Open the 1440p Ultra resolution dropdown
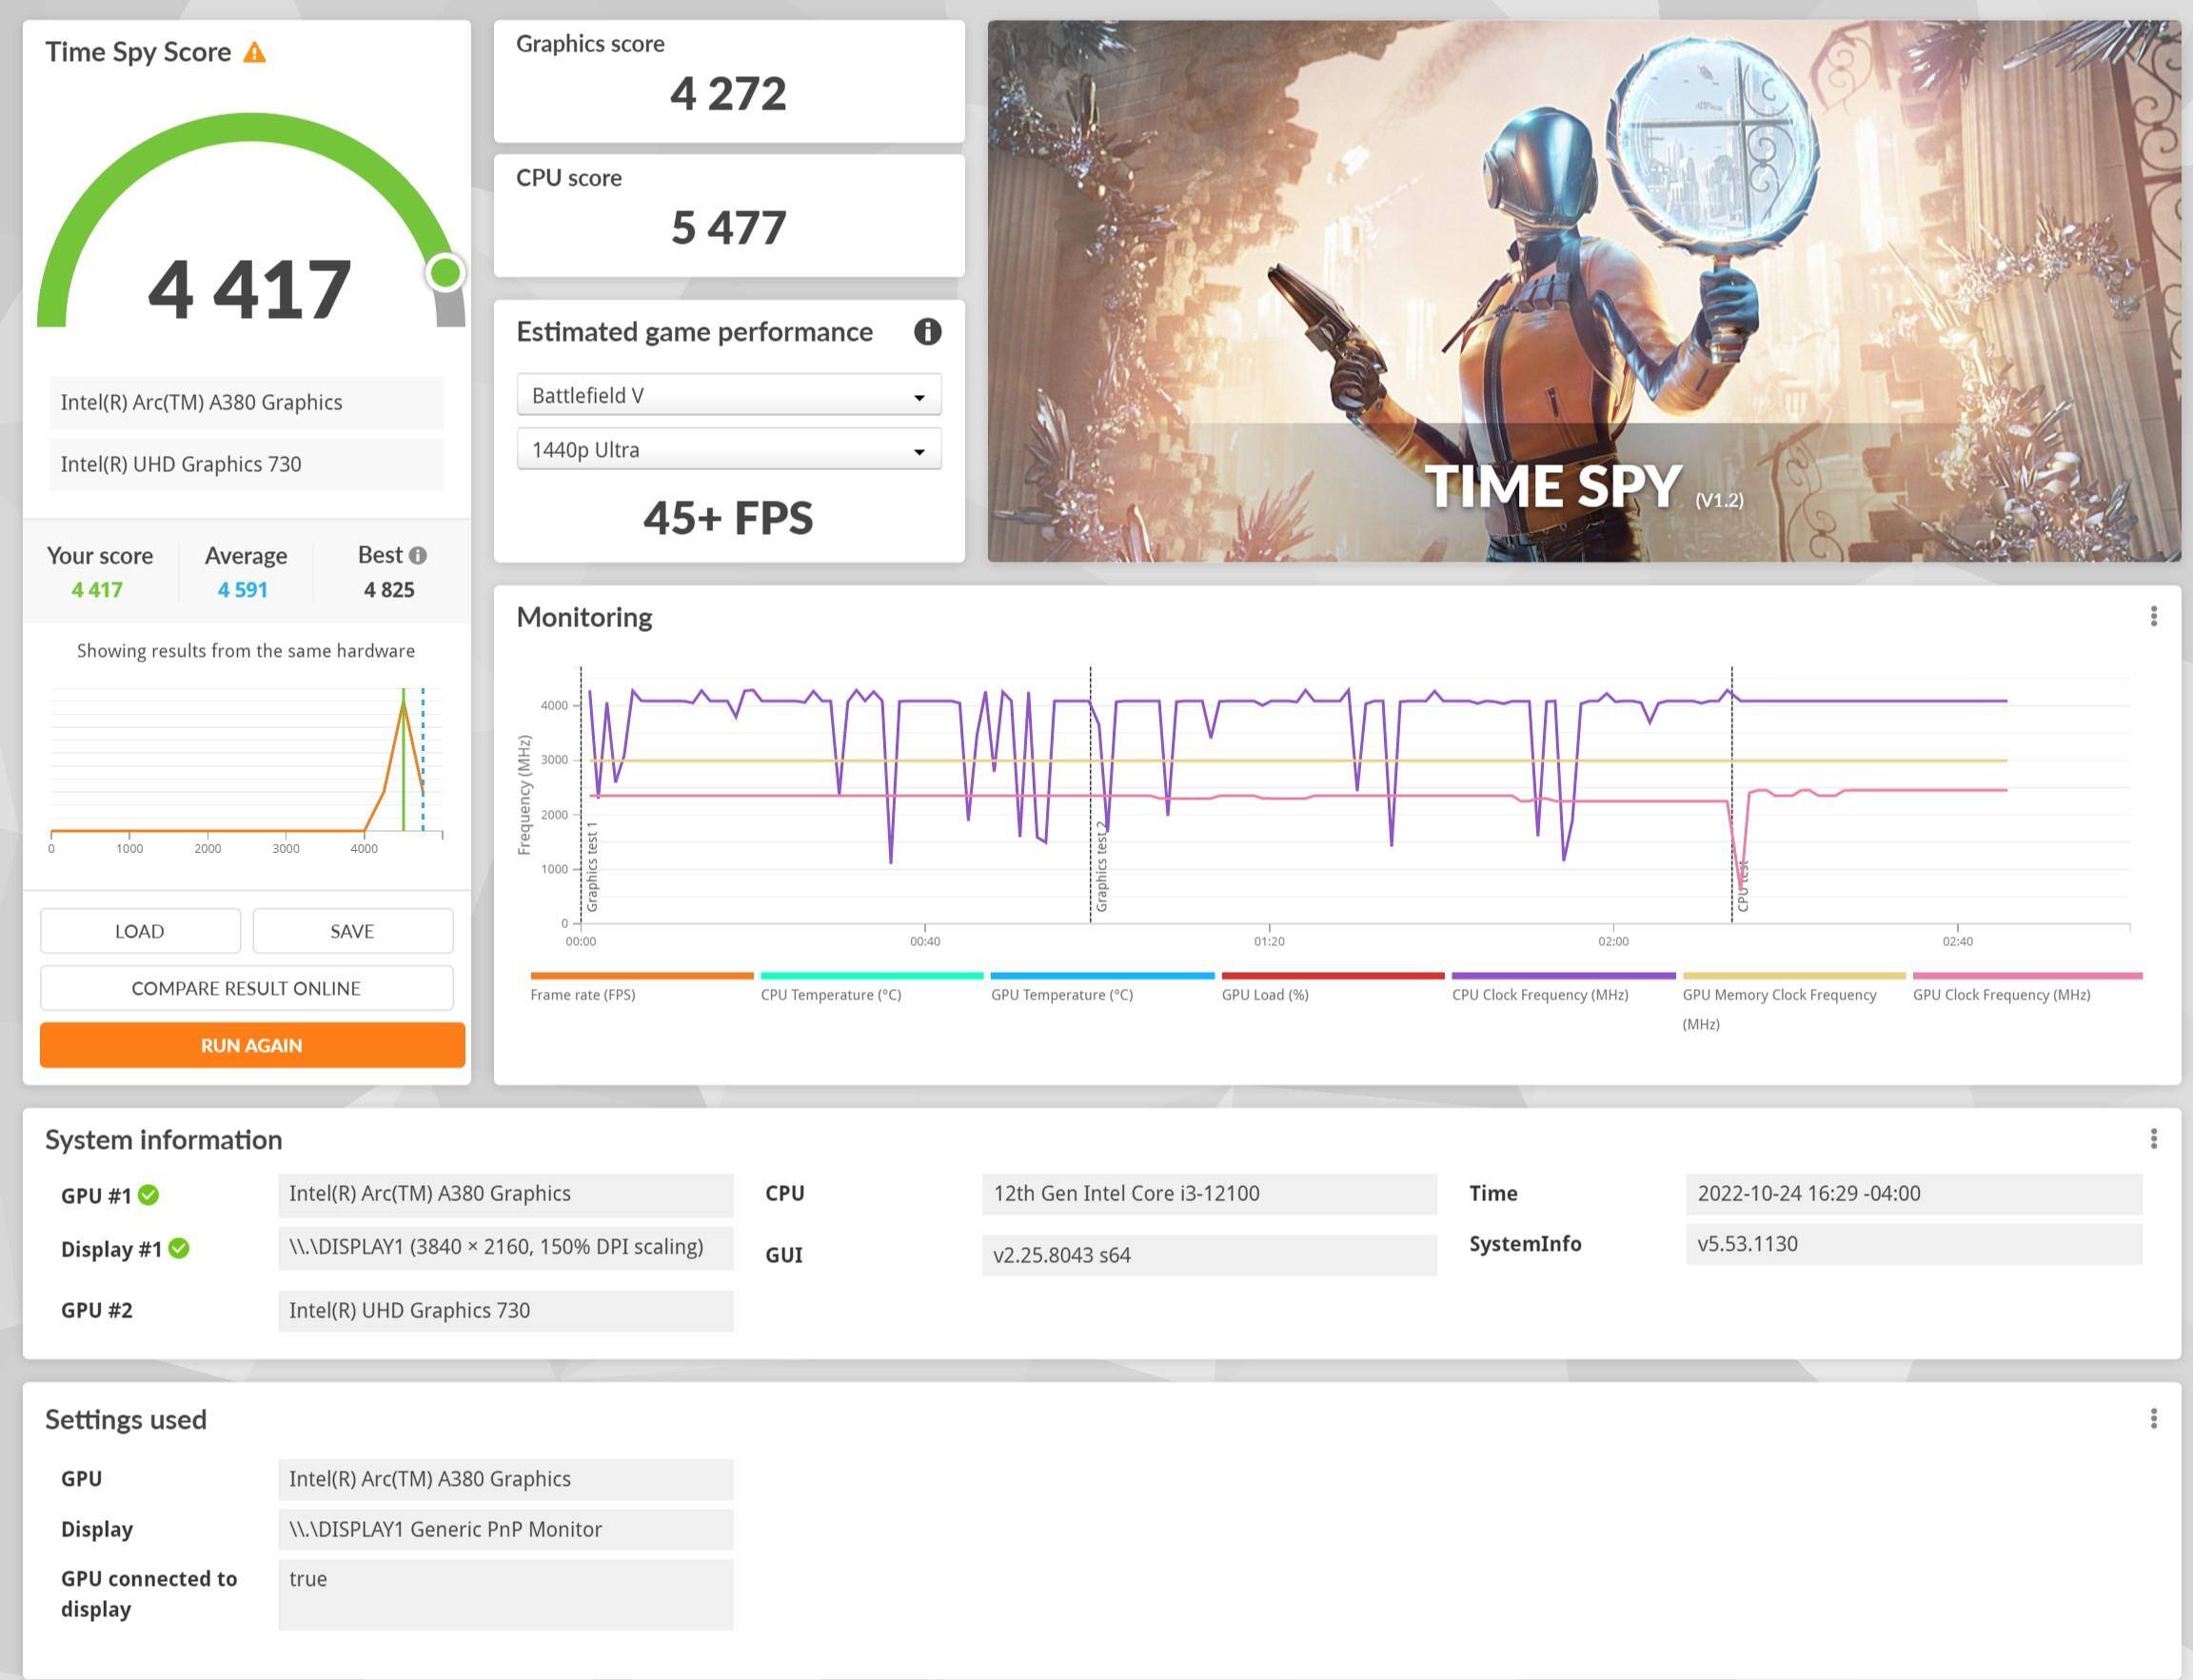This screenshot has width=2193, height=1680. pos(728,450)
